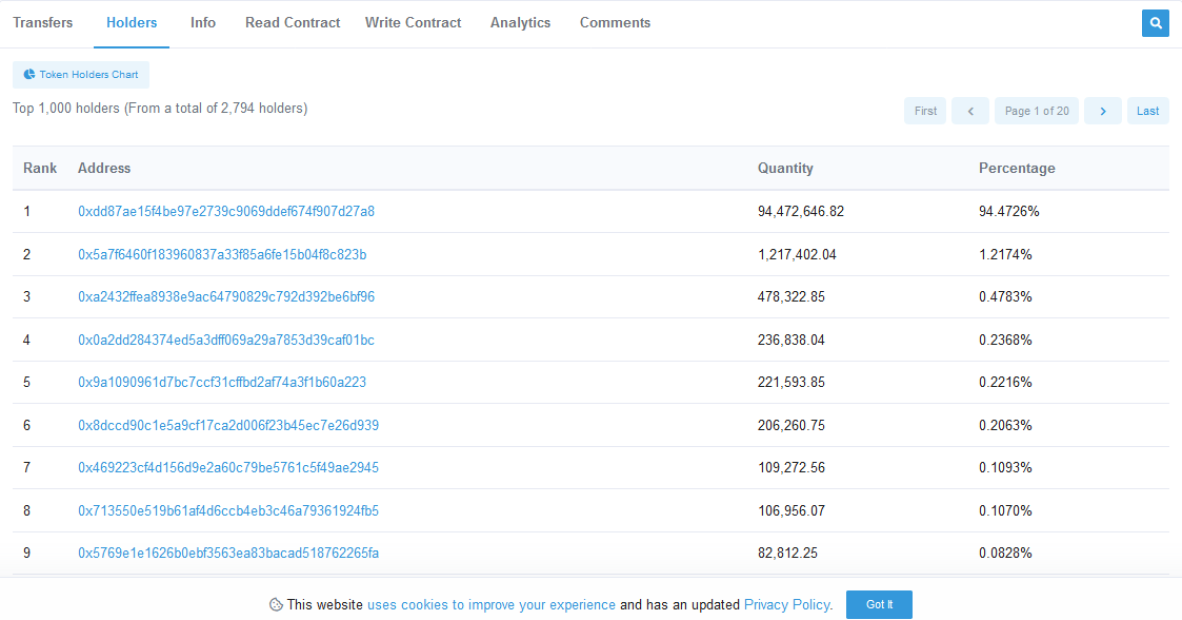Open rank 7 address 0x469223cf4d15...
This screenshot has width=1182, height=620.
228,468
